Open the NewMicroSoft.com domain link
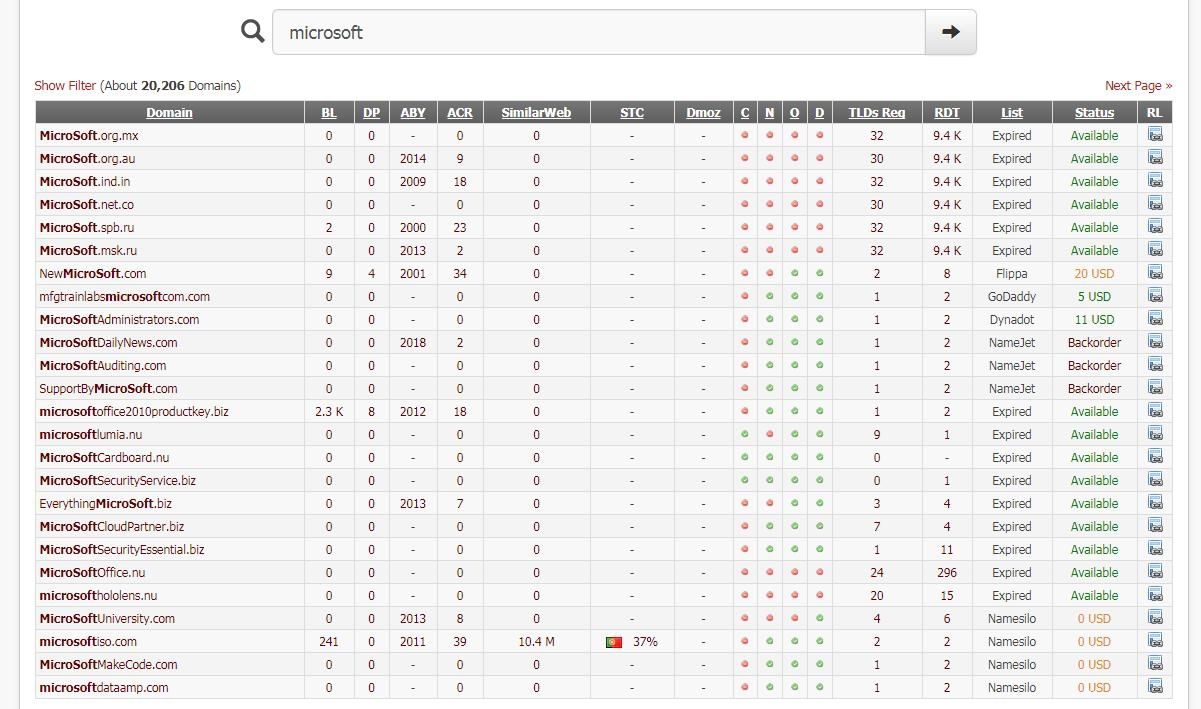The width and height of the screenshot is (1201, 709). (93, 273)
